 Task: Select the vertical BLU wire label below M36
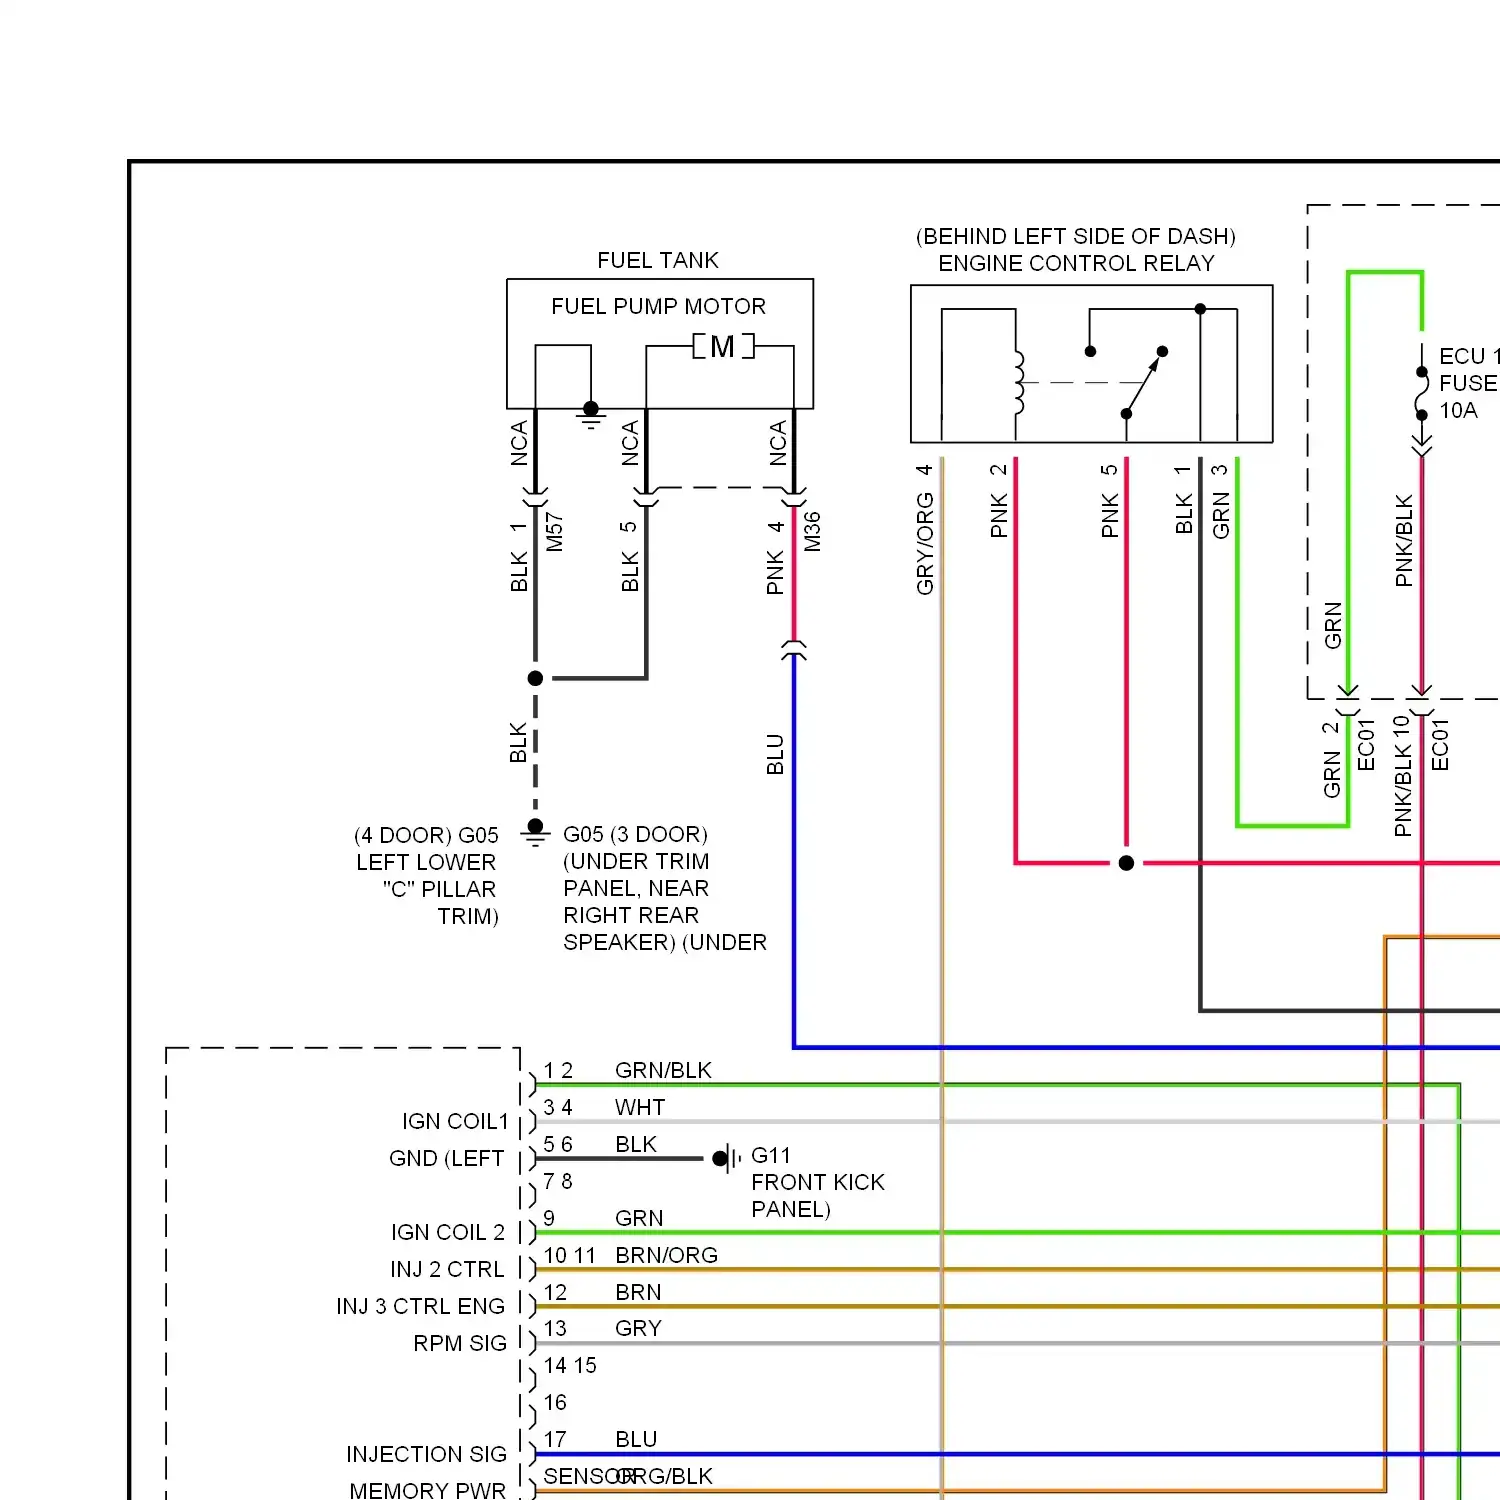click(x=775, y=755)
